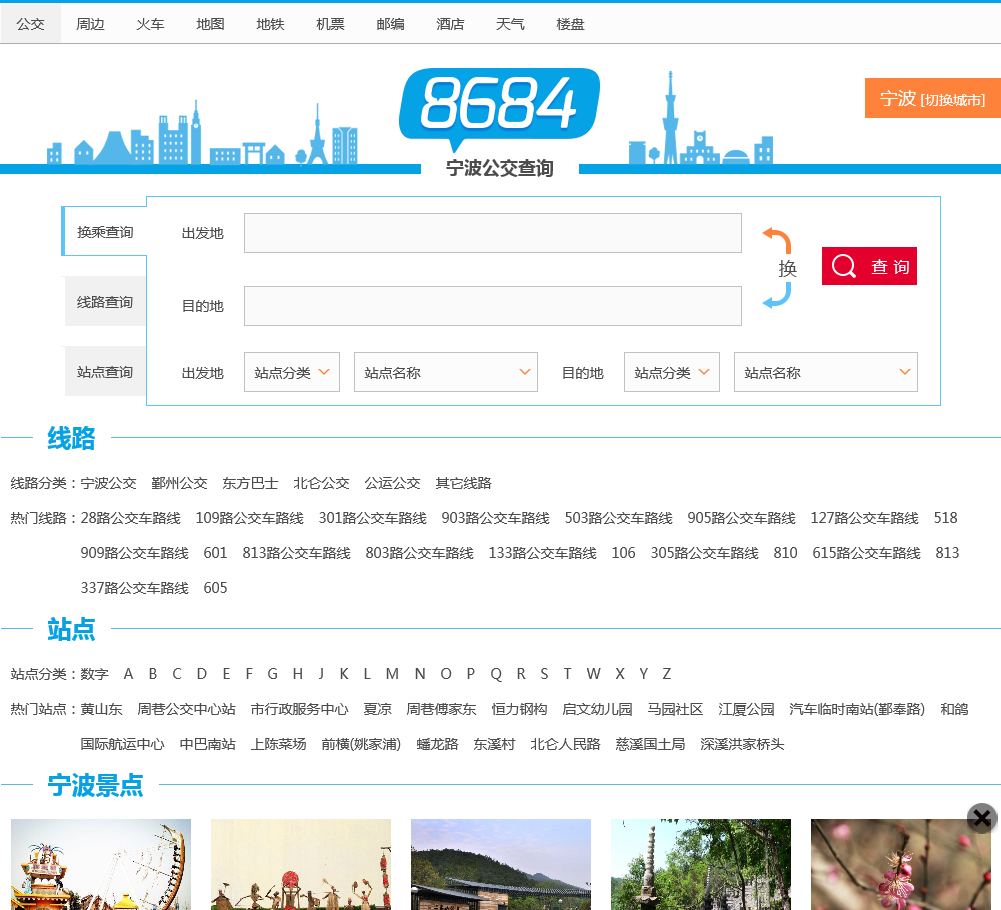Open 109路公交车路线 link
1001x910 pixels.
tap(250, 518)
